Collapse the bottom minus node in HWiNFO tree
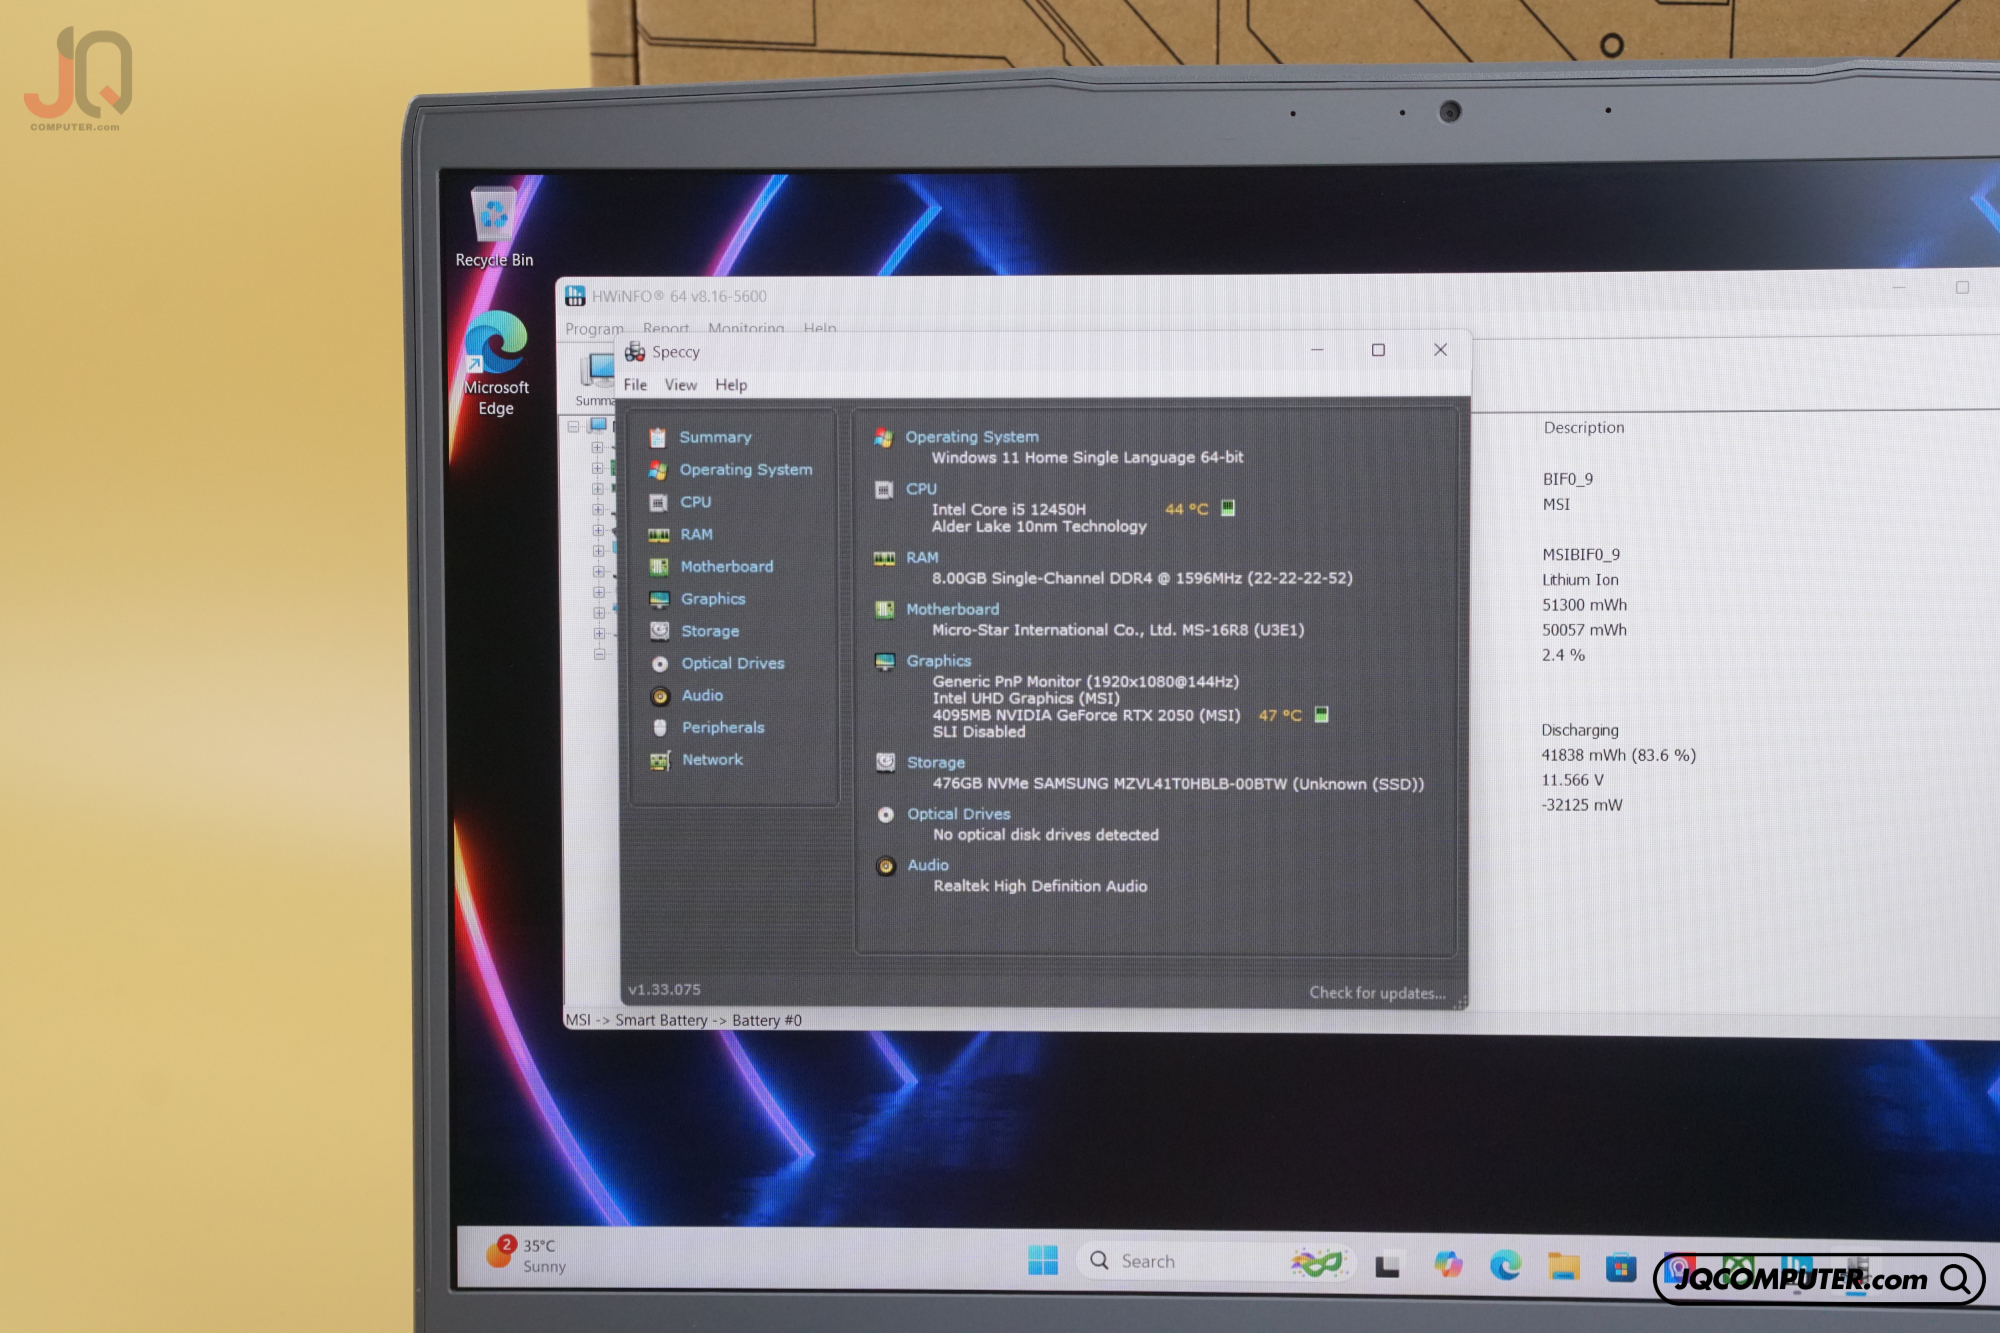Screen dimensions: 2000x1333 pos(600,654)
